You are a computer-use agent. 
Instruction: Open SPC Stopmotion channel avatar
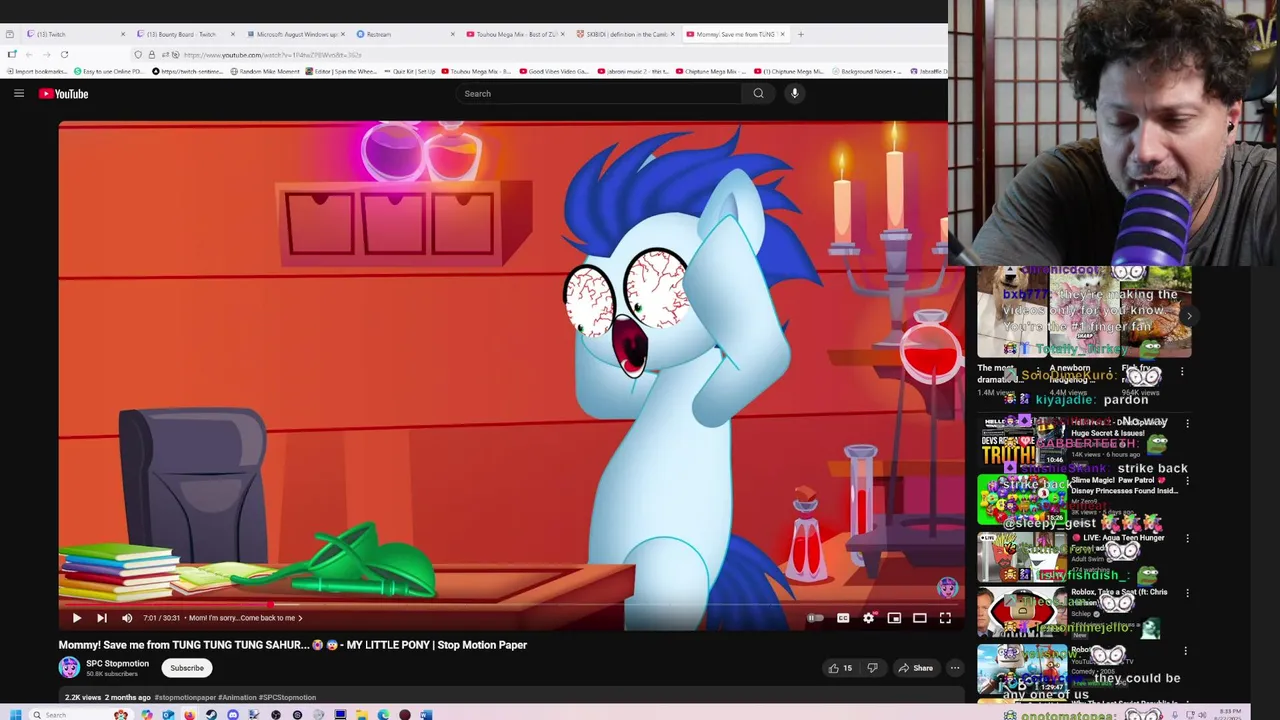coord(69,668)
